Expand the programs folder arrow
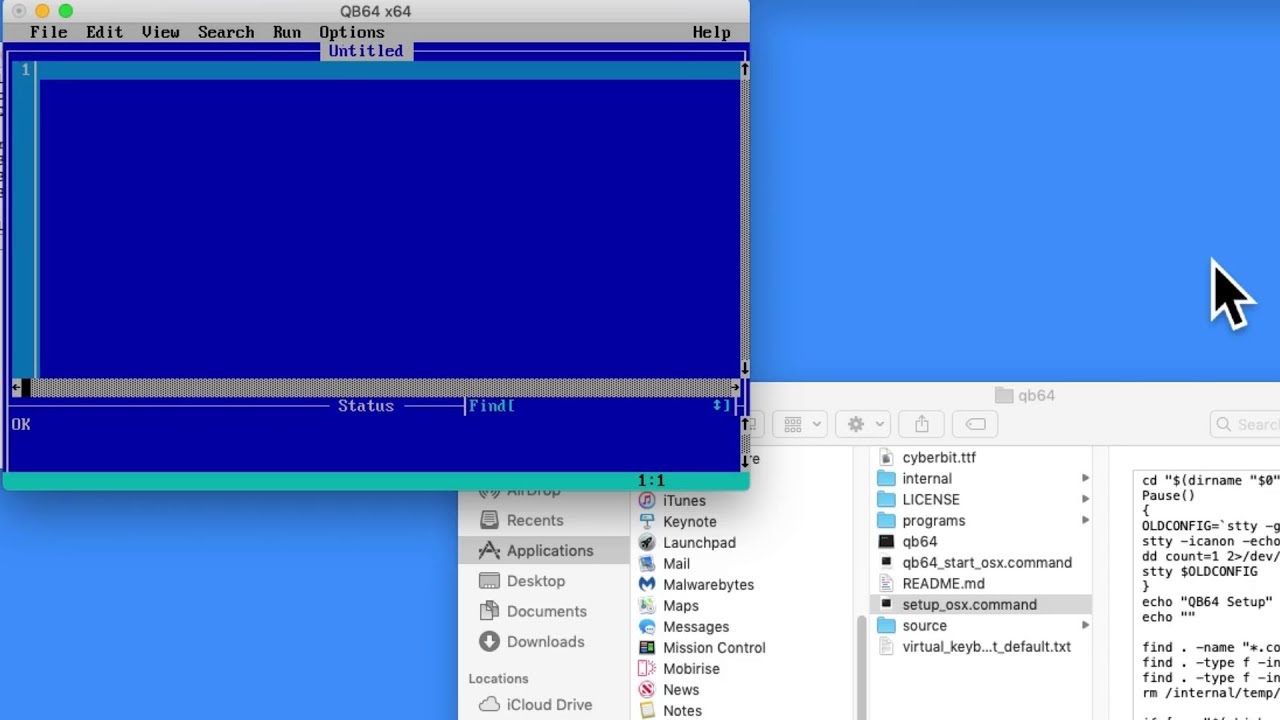Image resolution: width=1280 pixels, height=720 pixels. (1085, 520)
